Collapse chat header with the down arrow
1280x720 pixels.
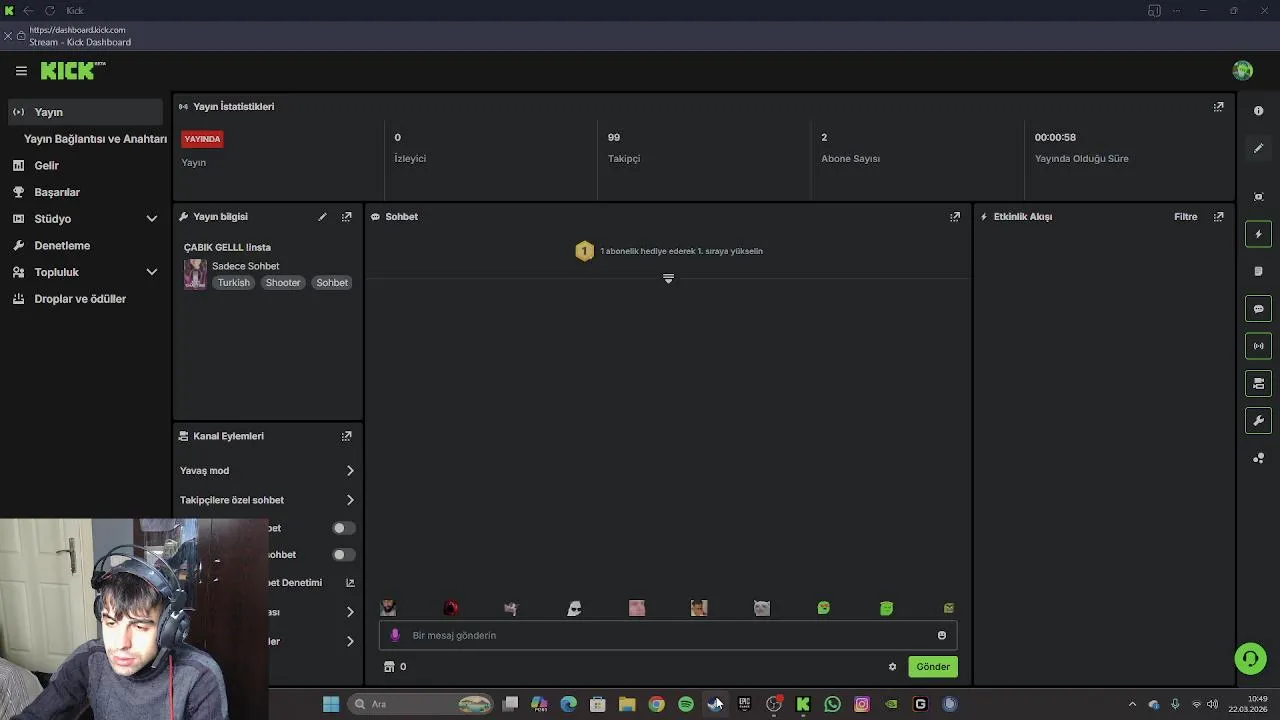[x=669, y=279]
